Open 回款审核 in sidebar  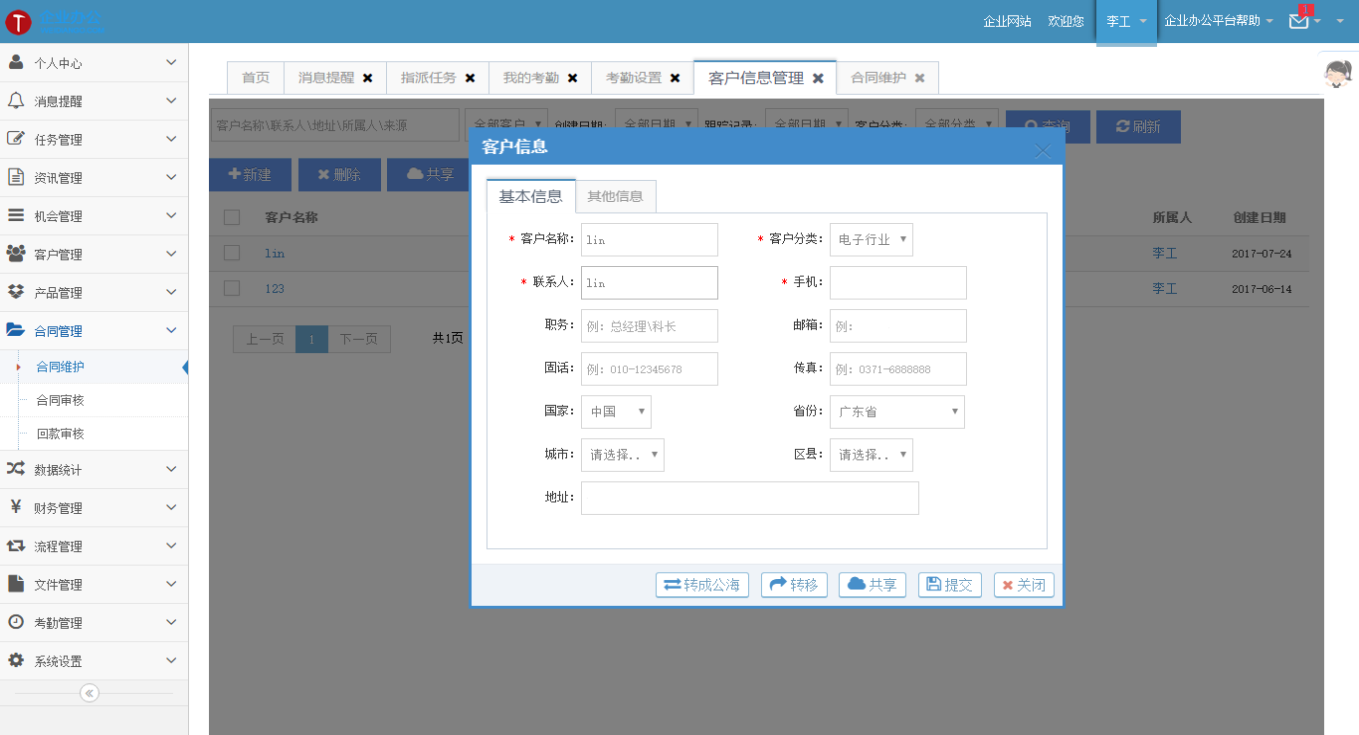pyautogui.click(x=60, y=434)
